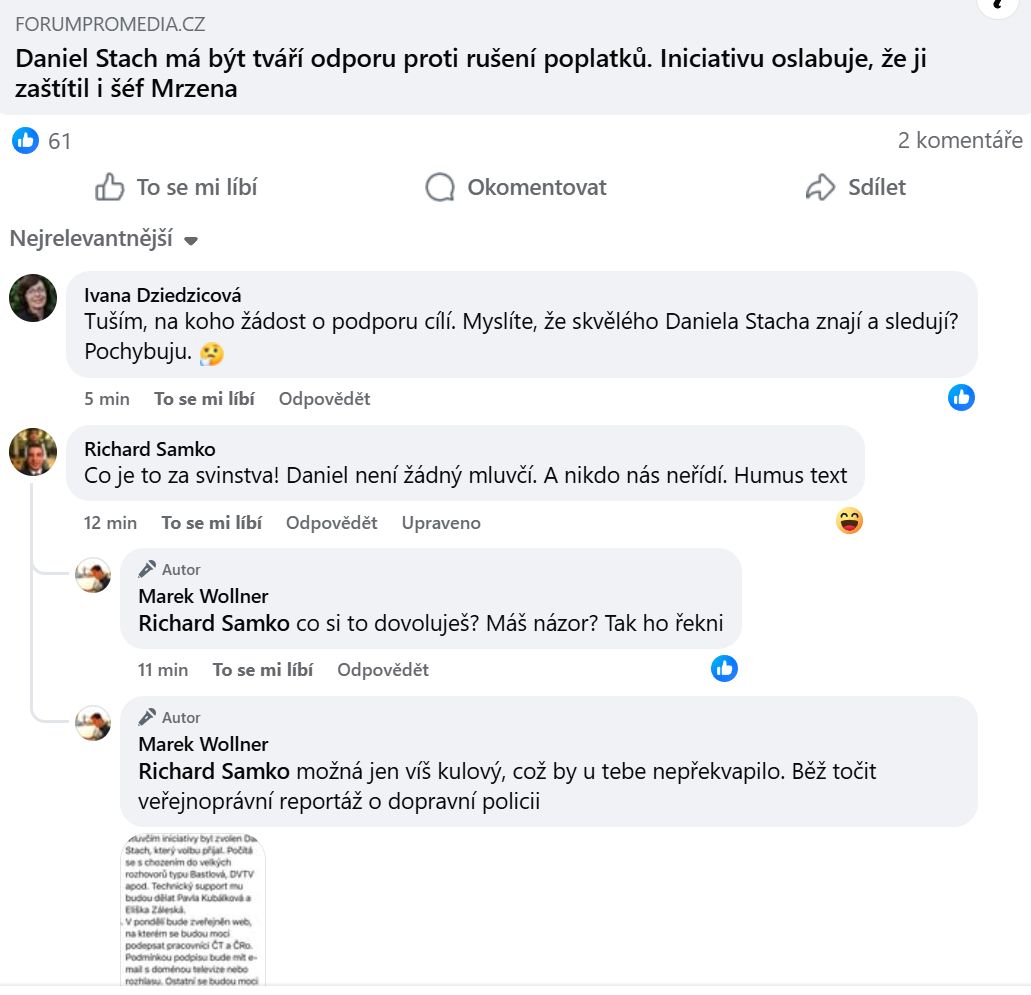1031x995 pixels.
Task: Click blue like reaction on Marek Wollner's reply
Action: coord(724,668)
